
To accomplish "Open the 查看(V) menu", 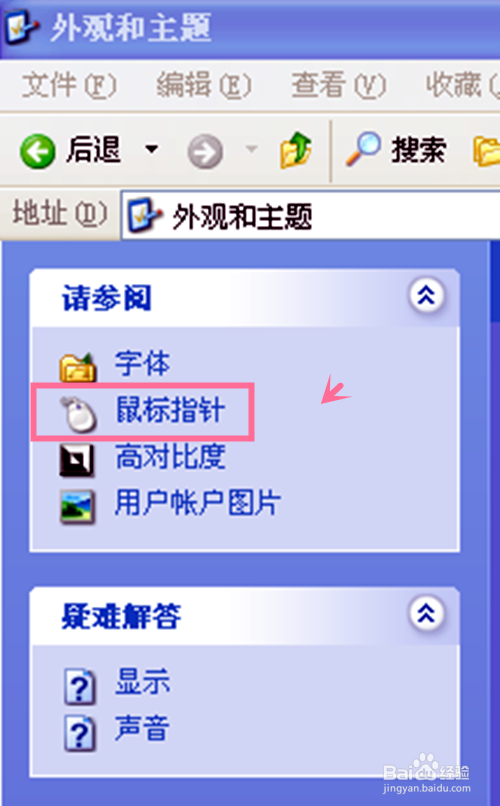I will point(339,85).
